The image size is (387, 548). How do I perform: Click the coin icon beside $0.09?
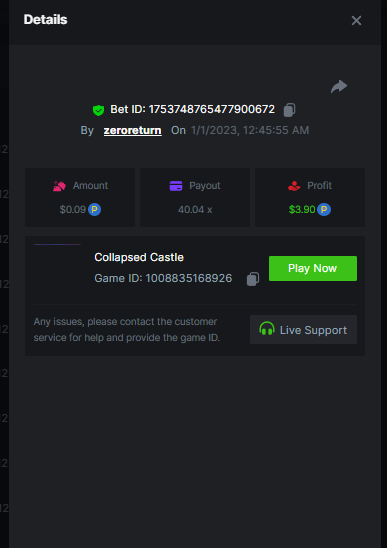pos(94,209)
